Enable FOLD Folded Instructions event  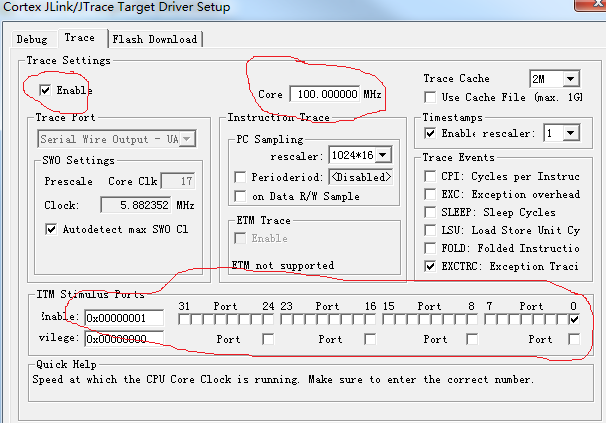[430, 248]
